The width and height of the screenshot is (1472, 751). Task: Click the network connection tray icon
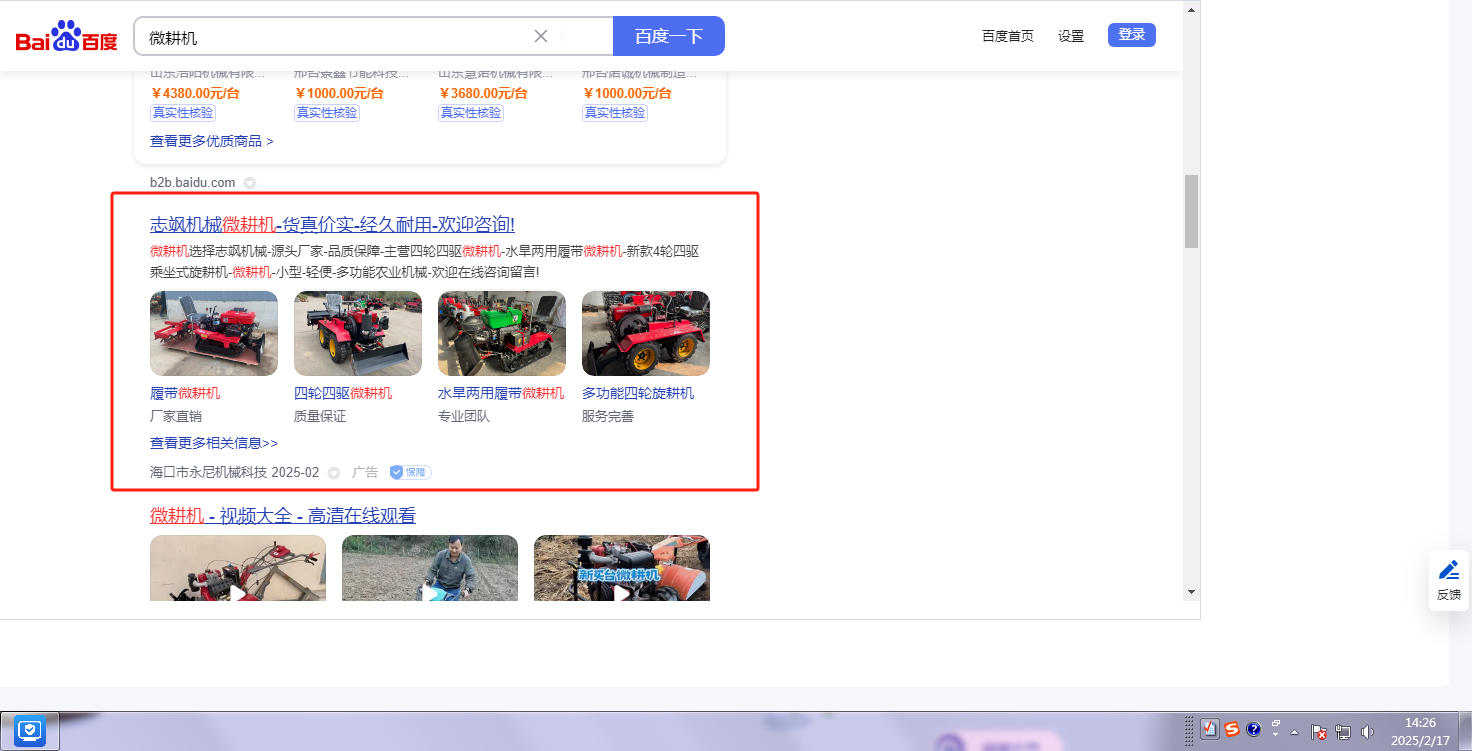[x=1343, y=732]
